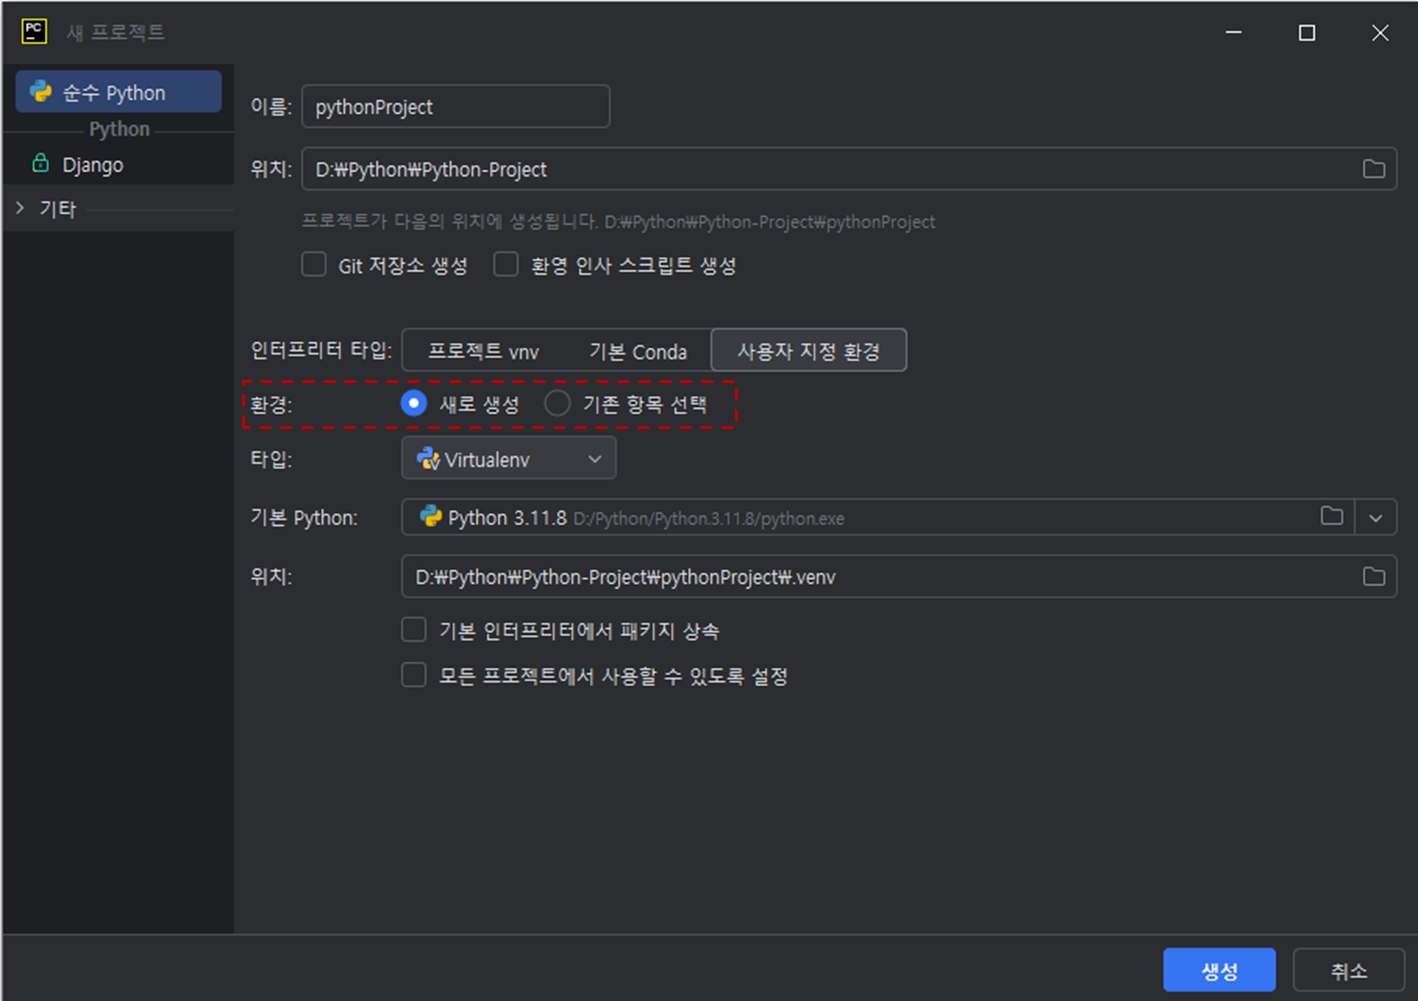The image size is (1418, 1001).
Task: Click the 인터프리터 타입 label
Action: click(x=321, y=350)
